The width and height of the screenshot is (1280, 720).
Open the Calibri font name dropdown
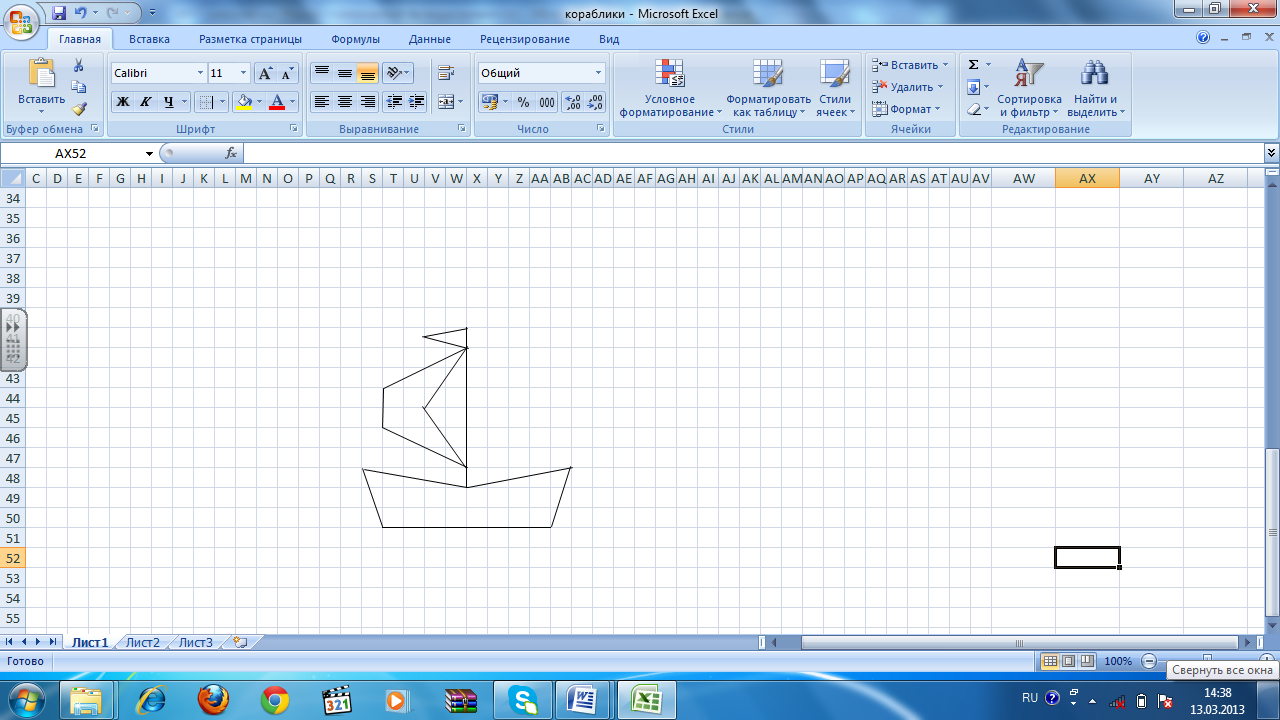point(158,73)
